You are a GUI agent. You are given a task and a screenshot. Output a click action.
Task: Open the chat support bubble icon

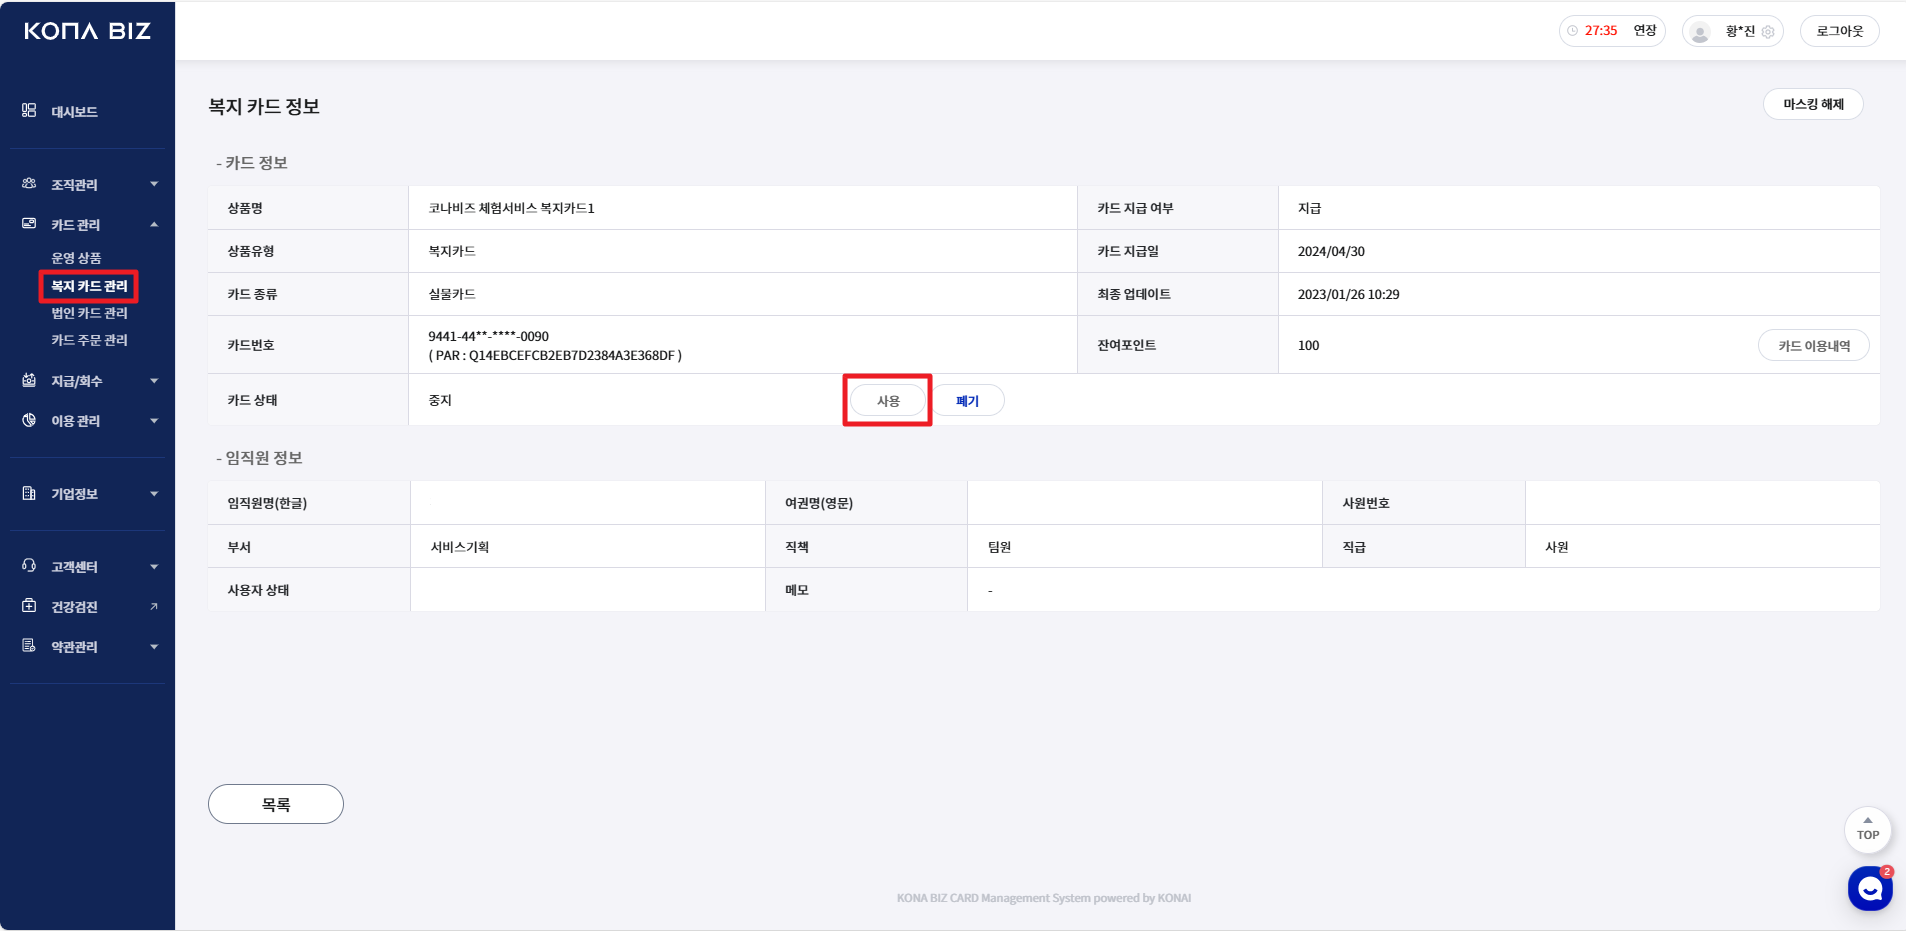tap(1869, 888)
